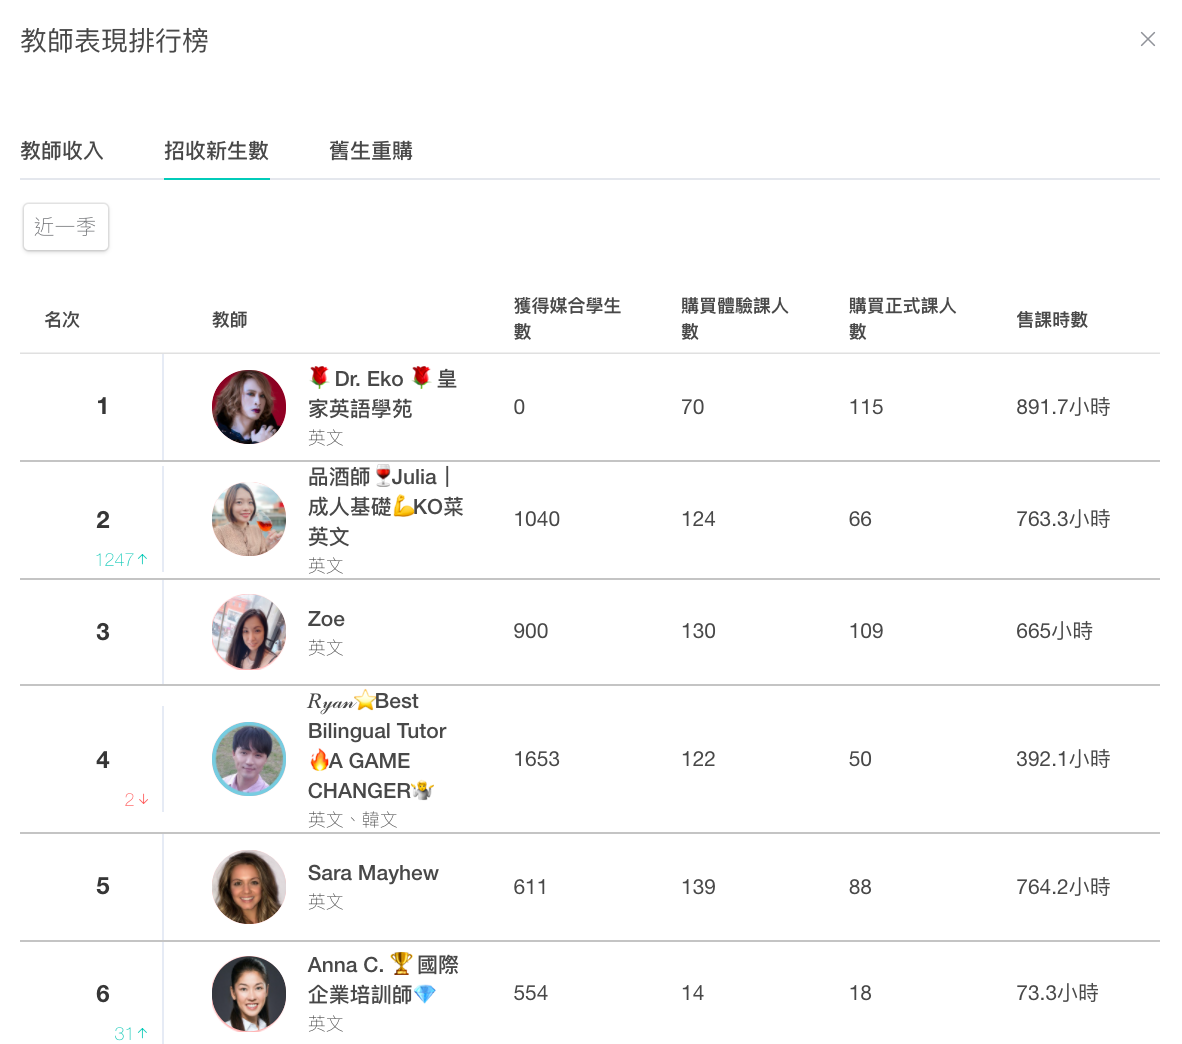1182x1044 pixels.
Task: Open the 近一季 period dropdown
Action: pyautogui.click(x=66, y=227)
